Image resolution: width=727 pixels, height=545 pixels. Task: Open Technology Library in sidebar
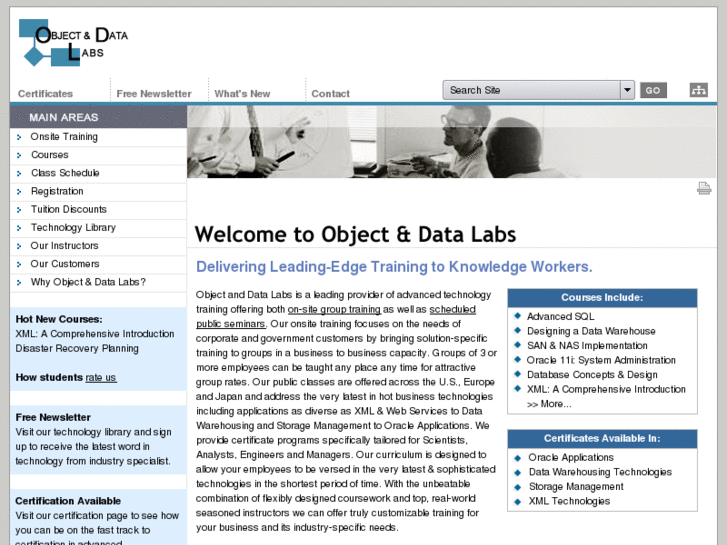coord(73,228)
